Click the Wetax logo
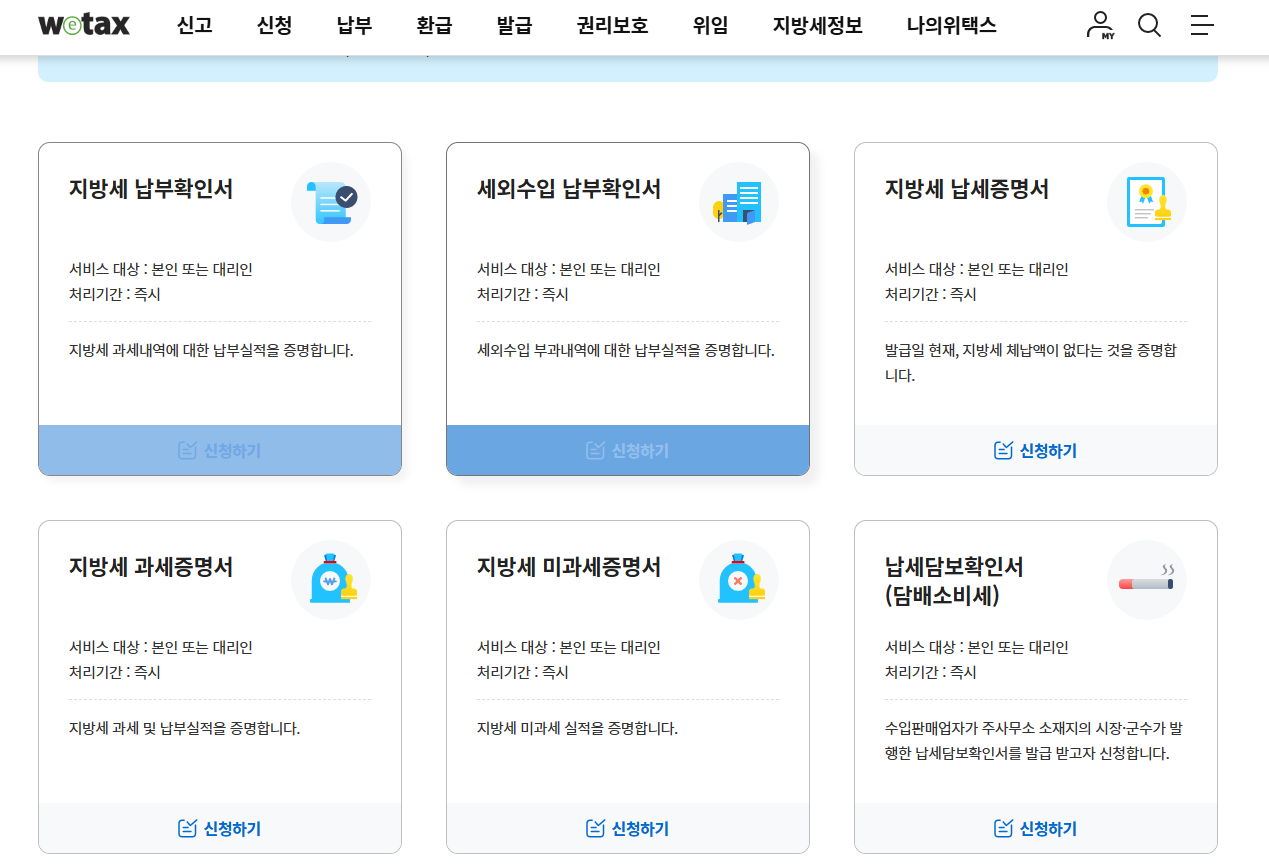Screen dimensions: 1269x866 (84, 25)
